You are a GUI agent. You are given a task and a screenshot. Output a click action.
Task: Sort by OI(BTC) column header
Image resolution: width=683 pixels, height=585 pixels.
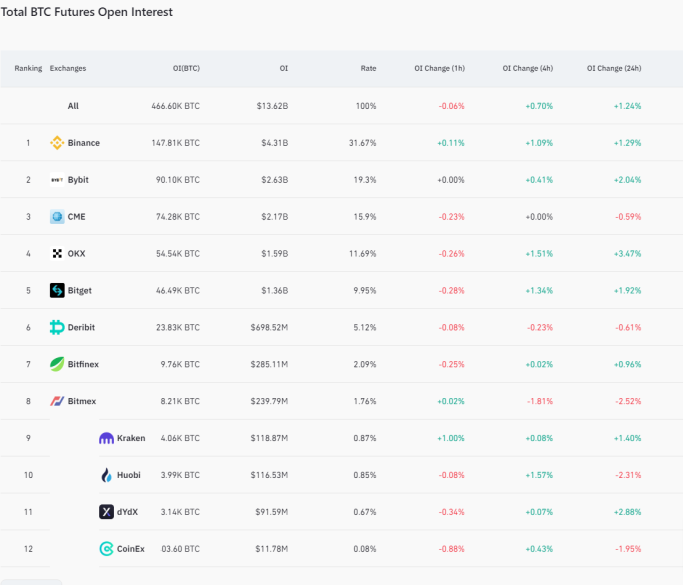point(186,68)
